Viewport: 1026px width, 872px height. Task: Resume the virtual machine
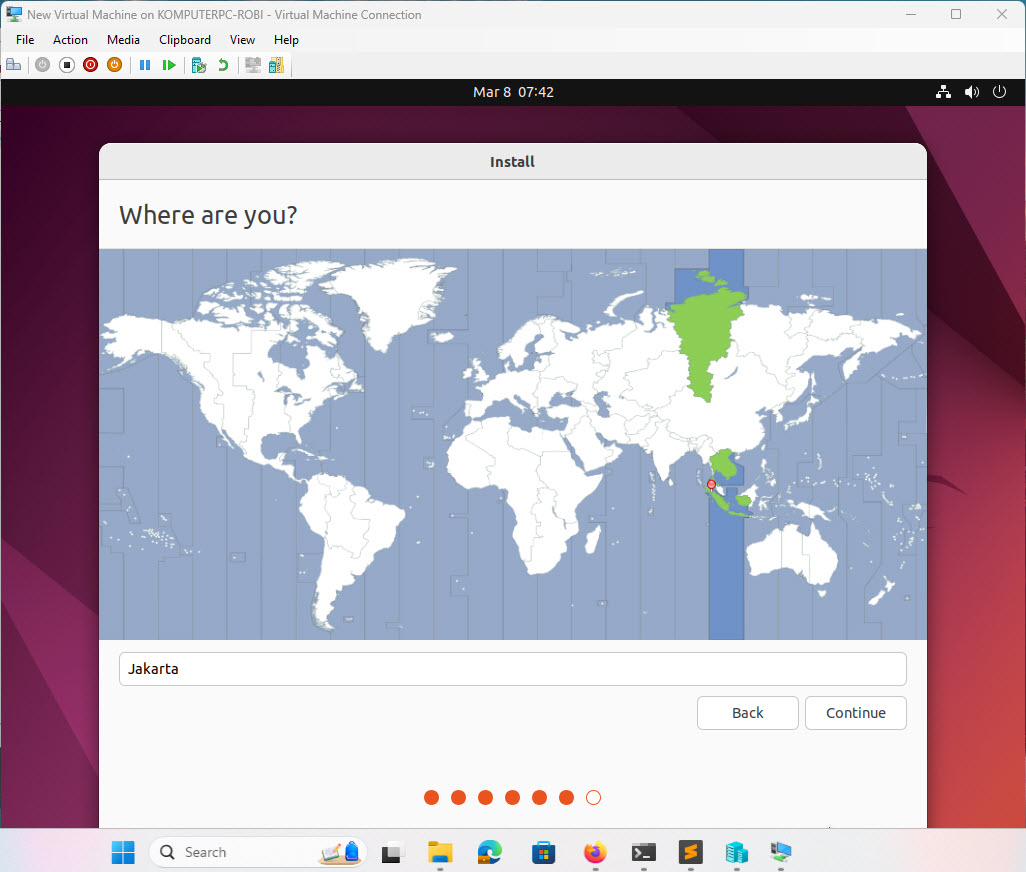tap(169, 64)
